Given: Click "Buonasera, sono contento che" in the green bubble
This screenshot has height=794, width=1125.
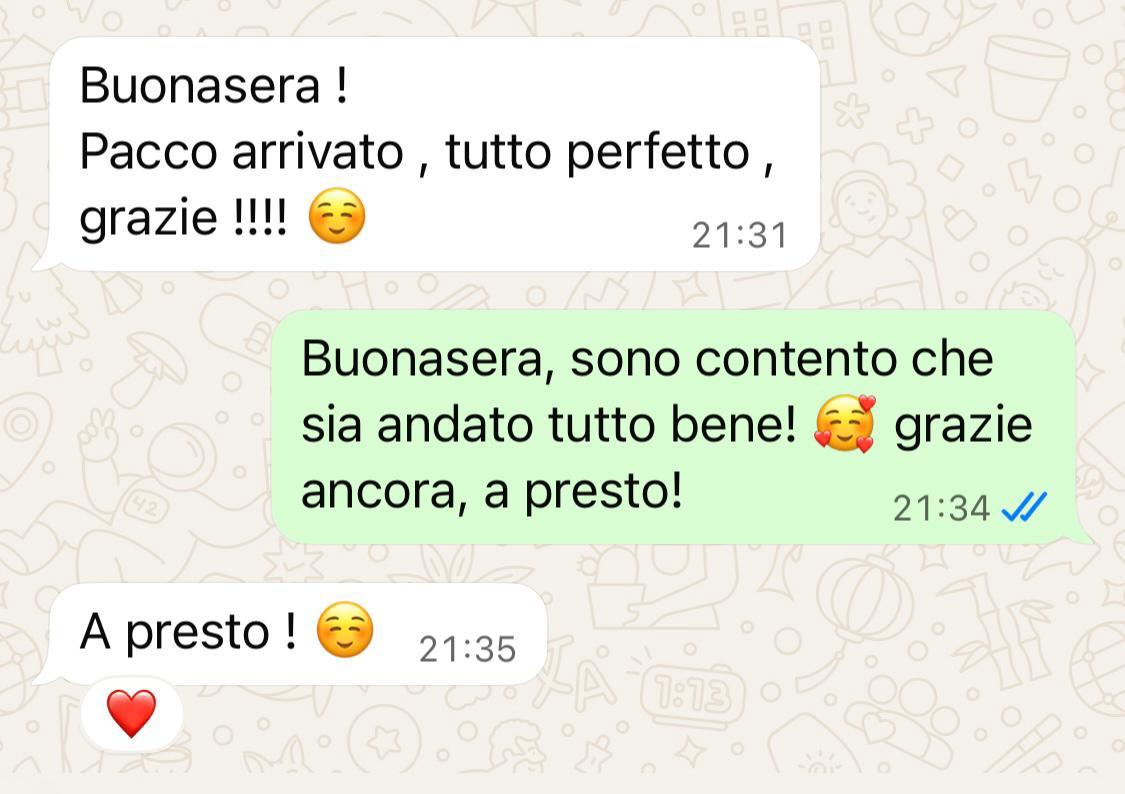Looking at the screenshot, I should (647, 359).
